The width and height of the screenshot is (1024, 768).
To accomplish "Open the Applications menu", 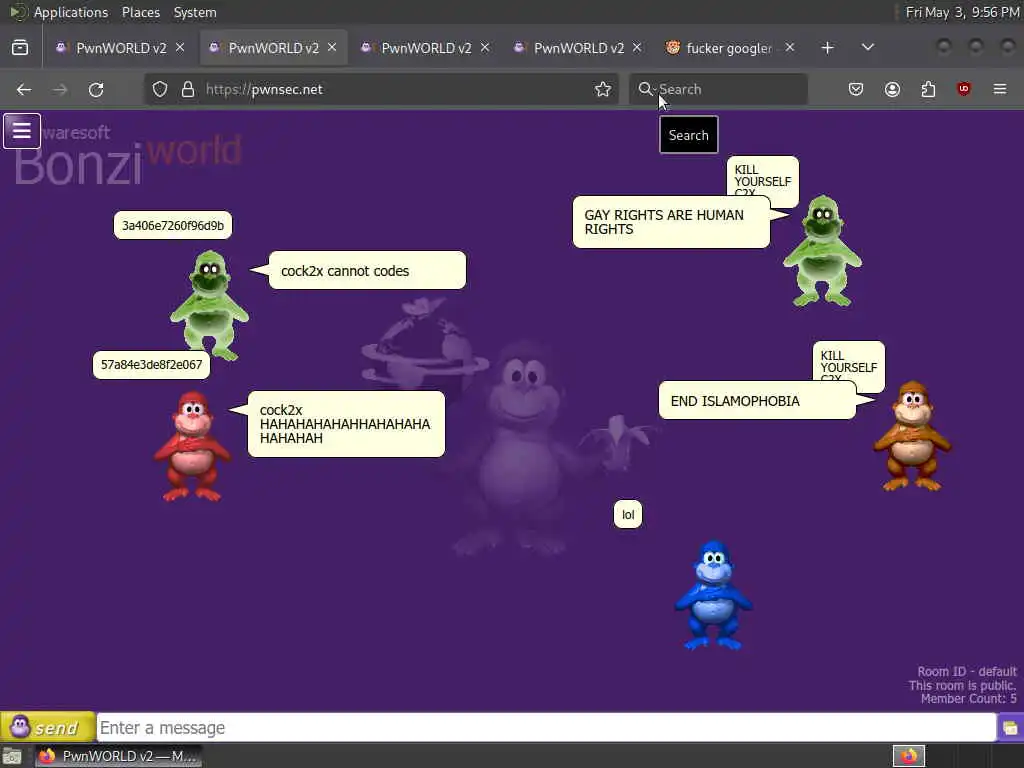I will (71, 12).
